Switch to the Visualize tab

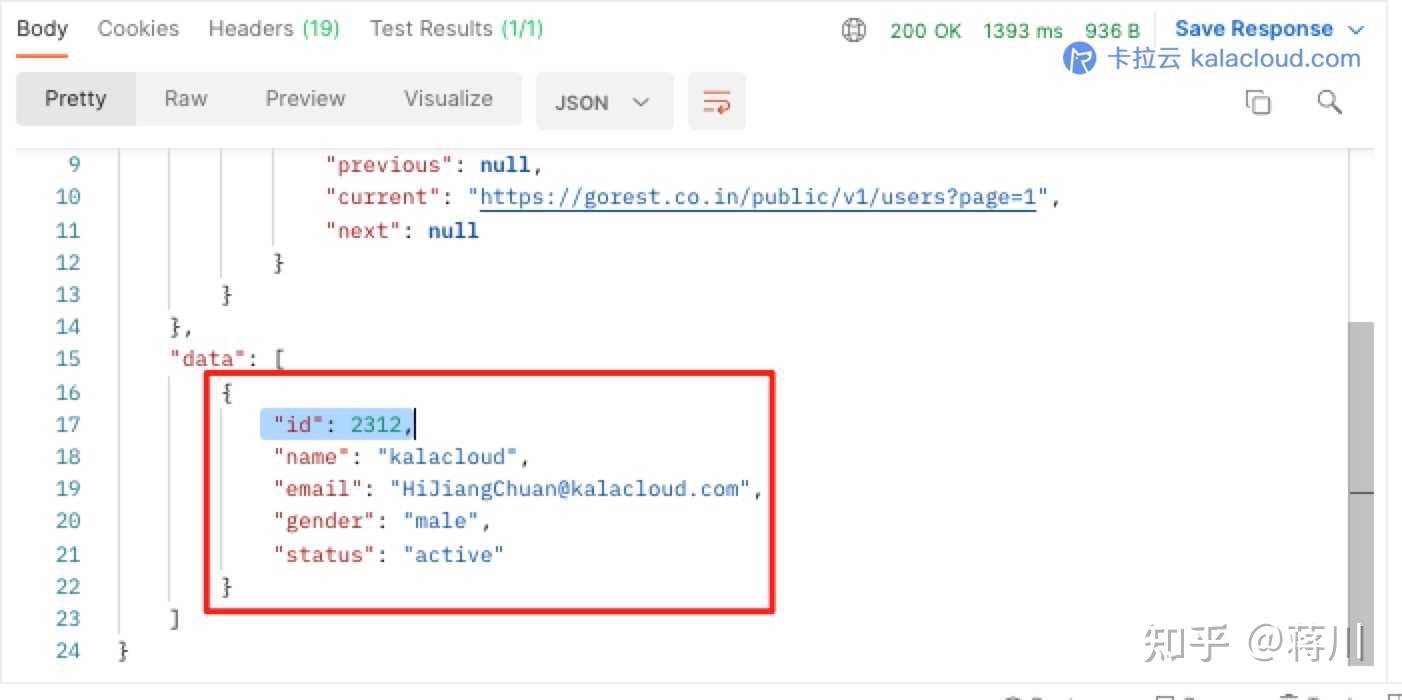447,98
